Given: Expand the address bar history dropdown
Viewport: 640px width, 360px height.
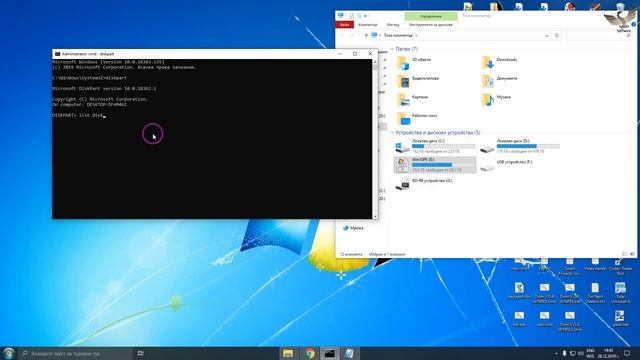Looking at the screenshot, I should click(547, 36).
